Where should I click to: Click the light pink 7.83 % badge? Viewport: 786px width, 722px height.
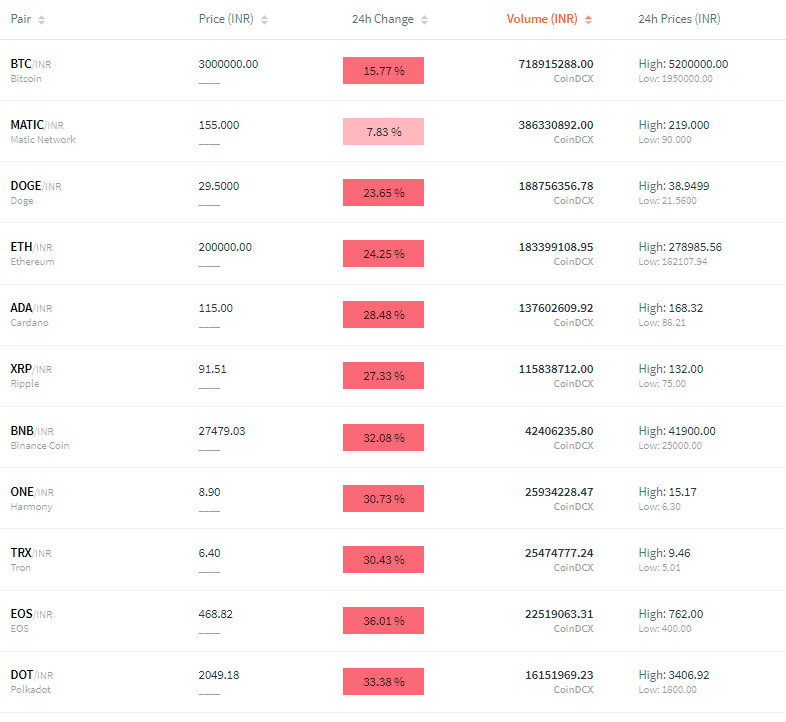(383, 132)
